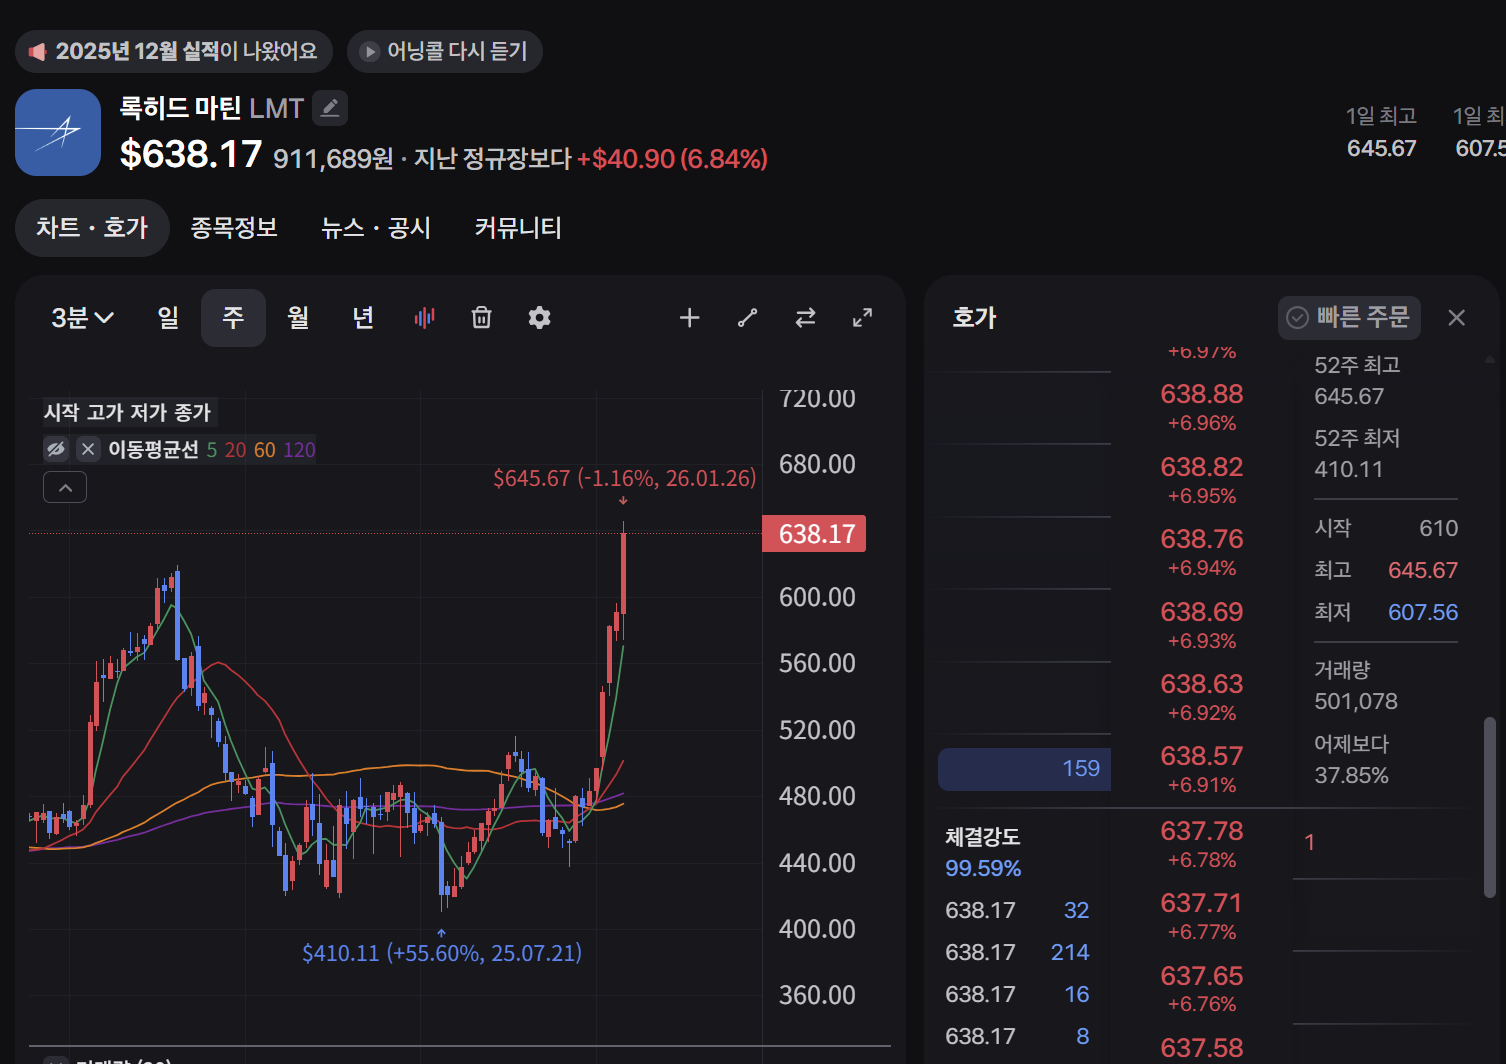Click the 이동평균선 indicator label
The image size is (1506, 1064).
pyautogui.click(x=153, y=450)
